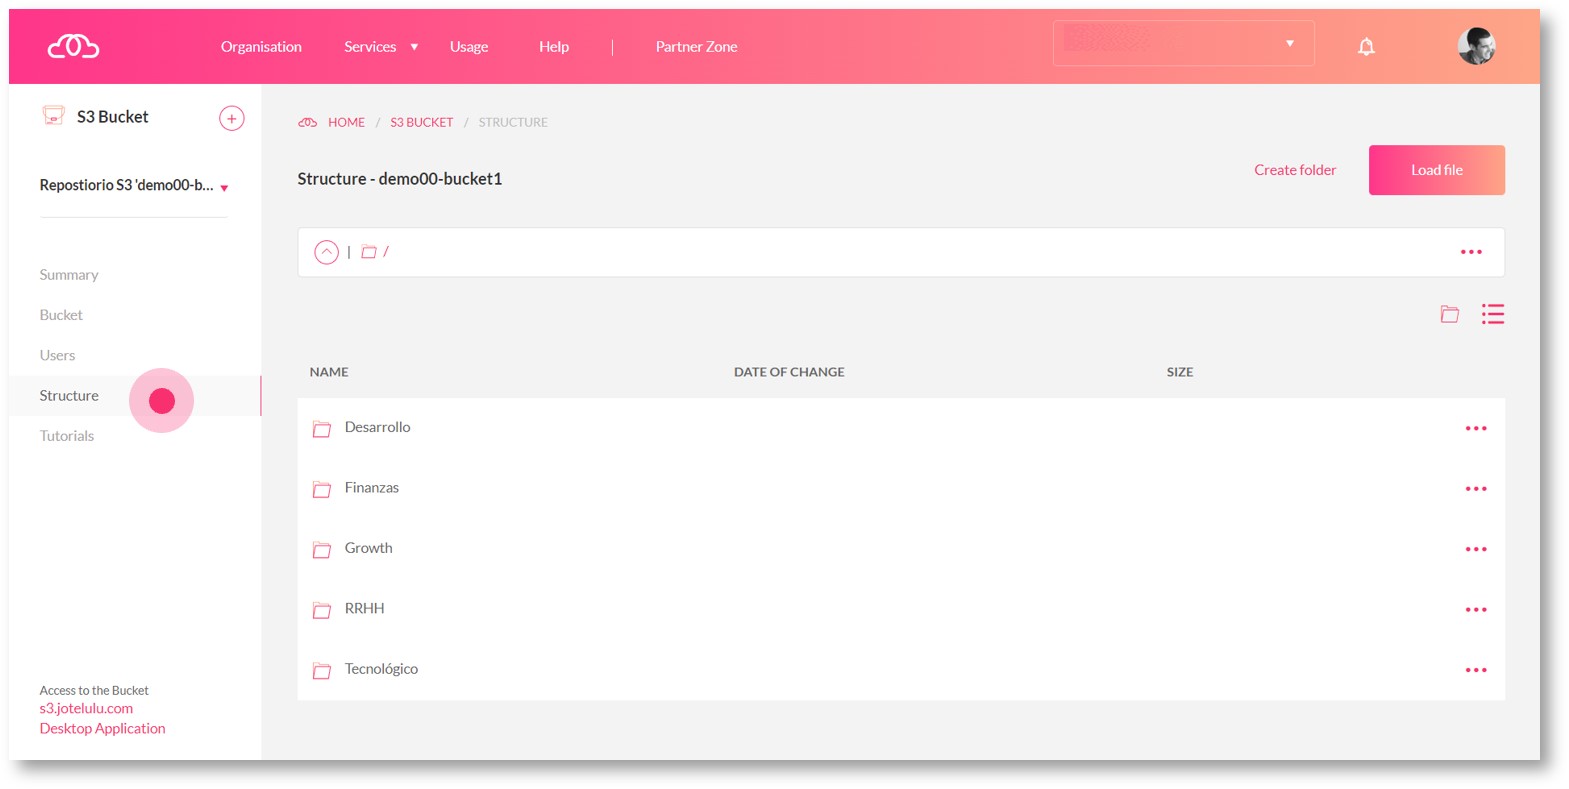Open the Growth folder name

[368, 548]
